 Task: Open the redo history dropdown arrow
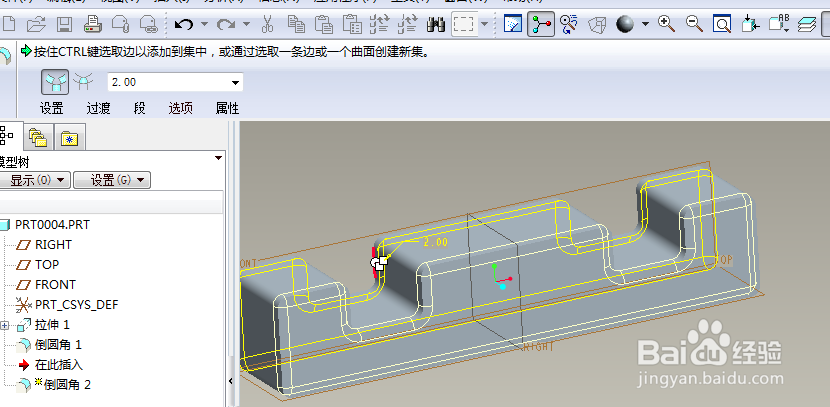click(246, 24)
